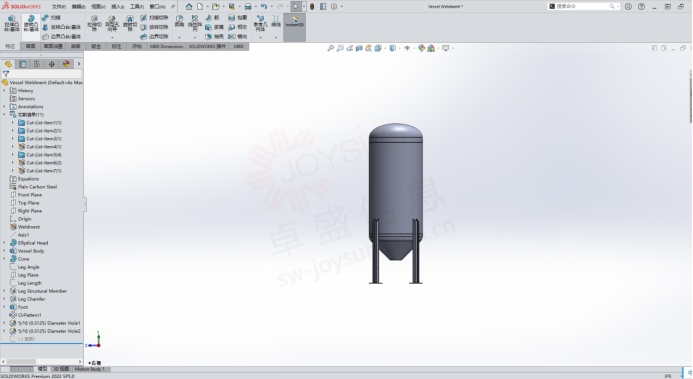Expand the Foot feature node
Image resolution: width=693 pixels, height=379 pixels.
5,307
